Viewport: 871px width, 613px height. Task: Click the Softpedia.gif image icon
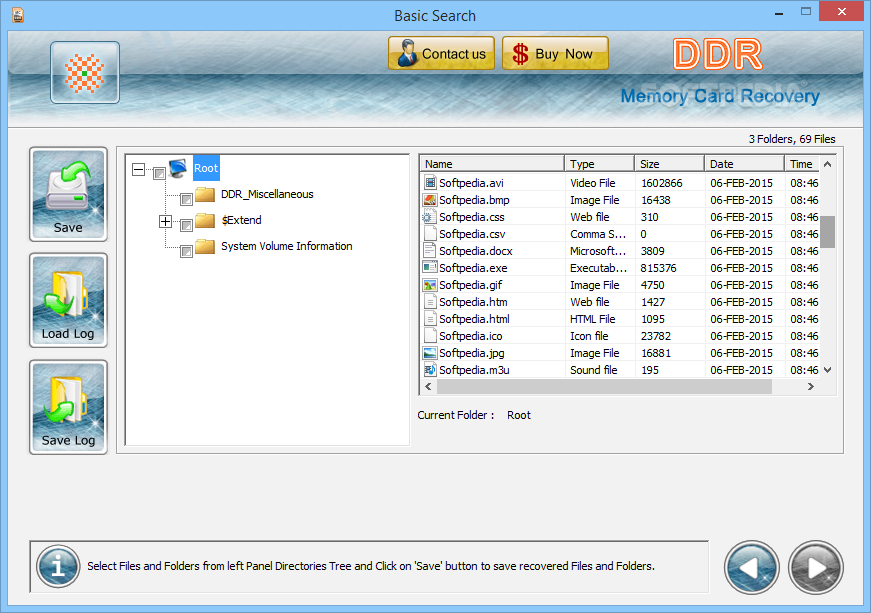(x=430, y=285)
